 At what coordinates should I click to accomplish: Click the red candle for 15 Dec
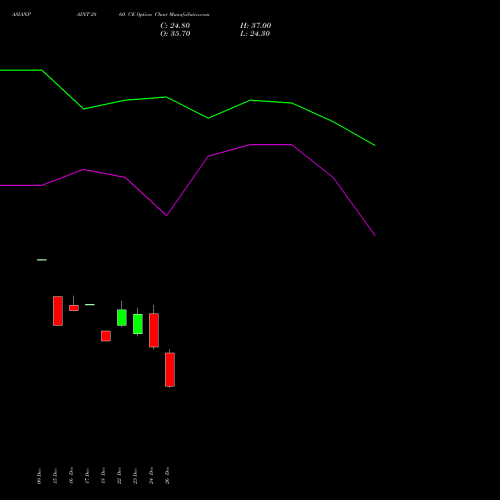pos(58,311)
